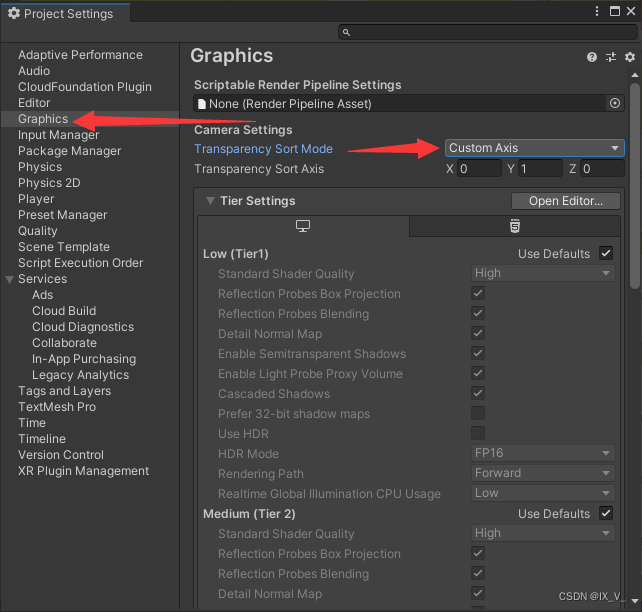Click the Project Settings tab
Screen dimensions: 642x612
66,14
